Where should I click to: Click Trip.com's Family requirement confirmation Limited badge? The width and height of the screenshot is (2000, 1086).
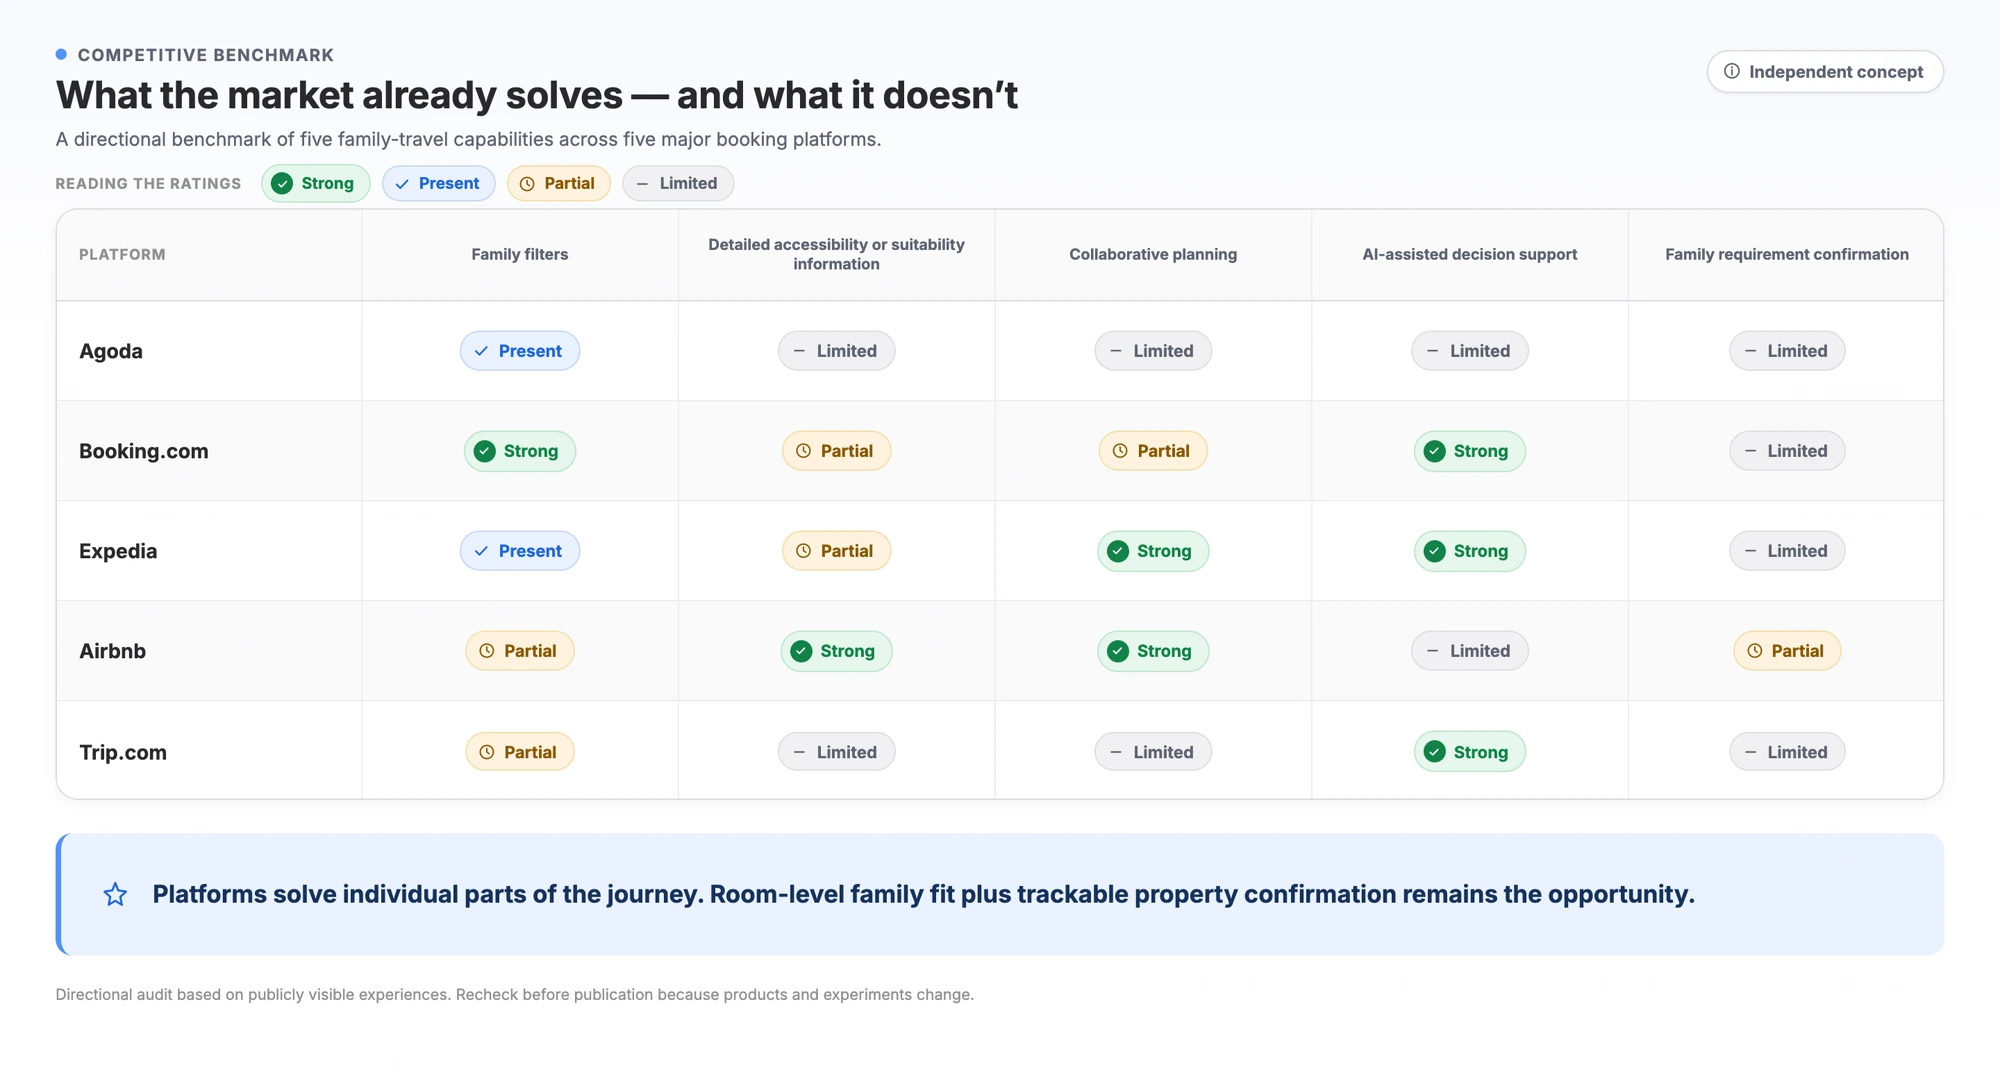click(x=1787, y=752)
